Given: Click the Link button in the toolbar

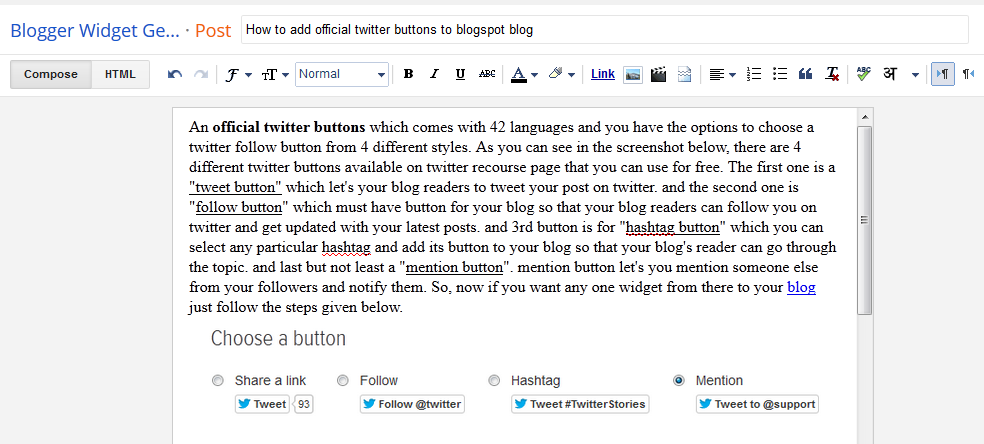Looking at the screenshot, I should point(602,74).
